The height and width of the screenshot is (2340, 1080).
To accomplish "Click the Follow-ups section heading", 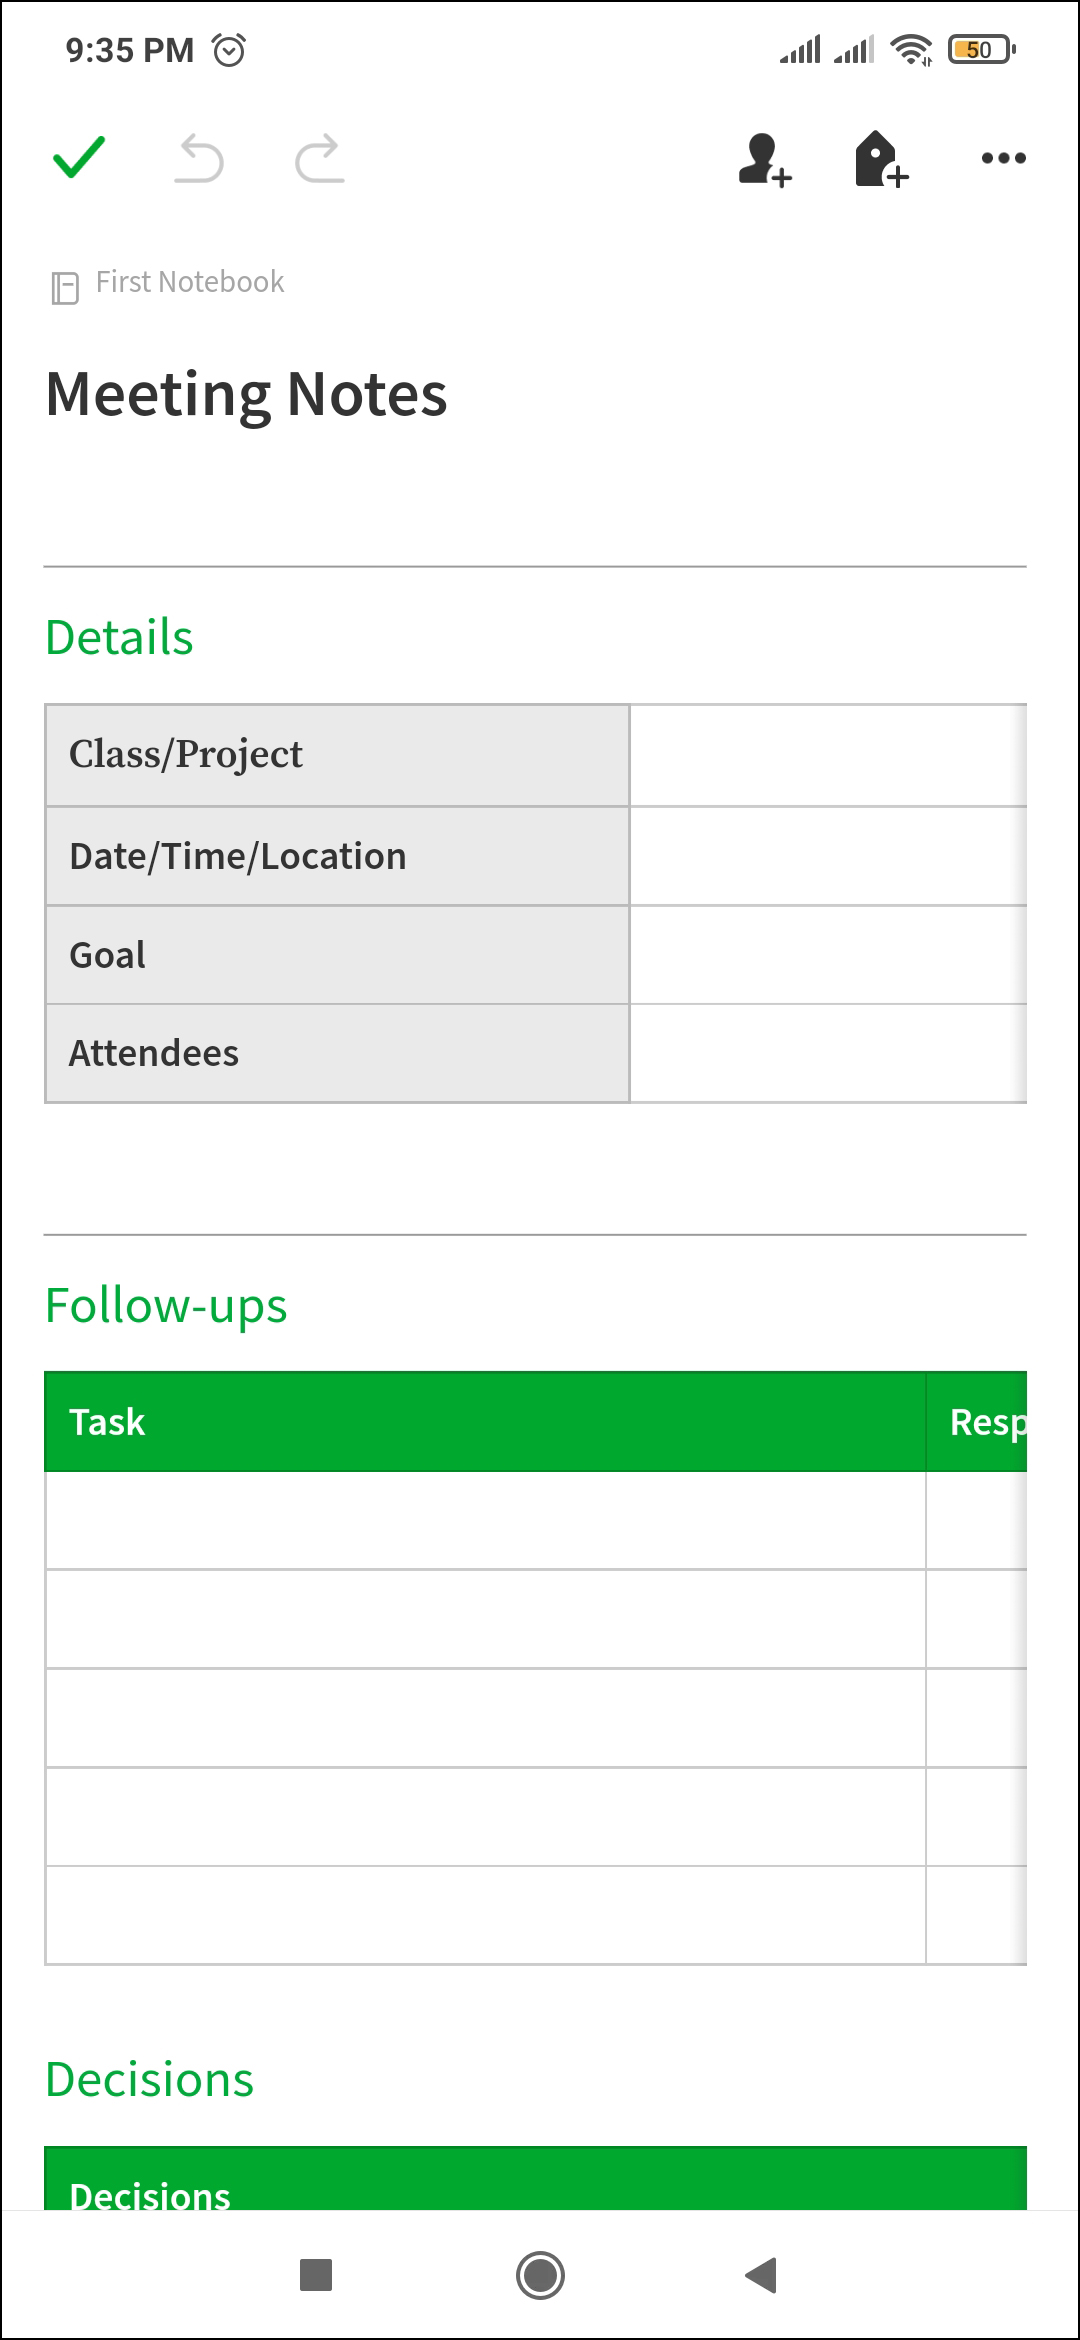I will [x=166, y=1306].
